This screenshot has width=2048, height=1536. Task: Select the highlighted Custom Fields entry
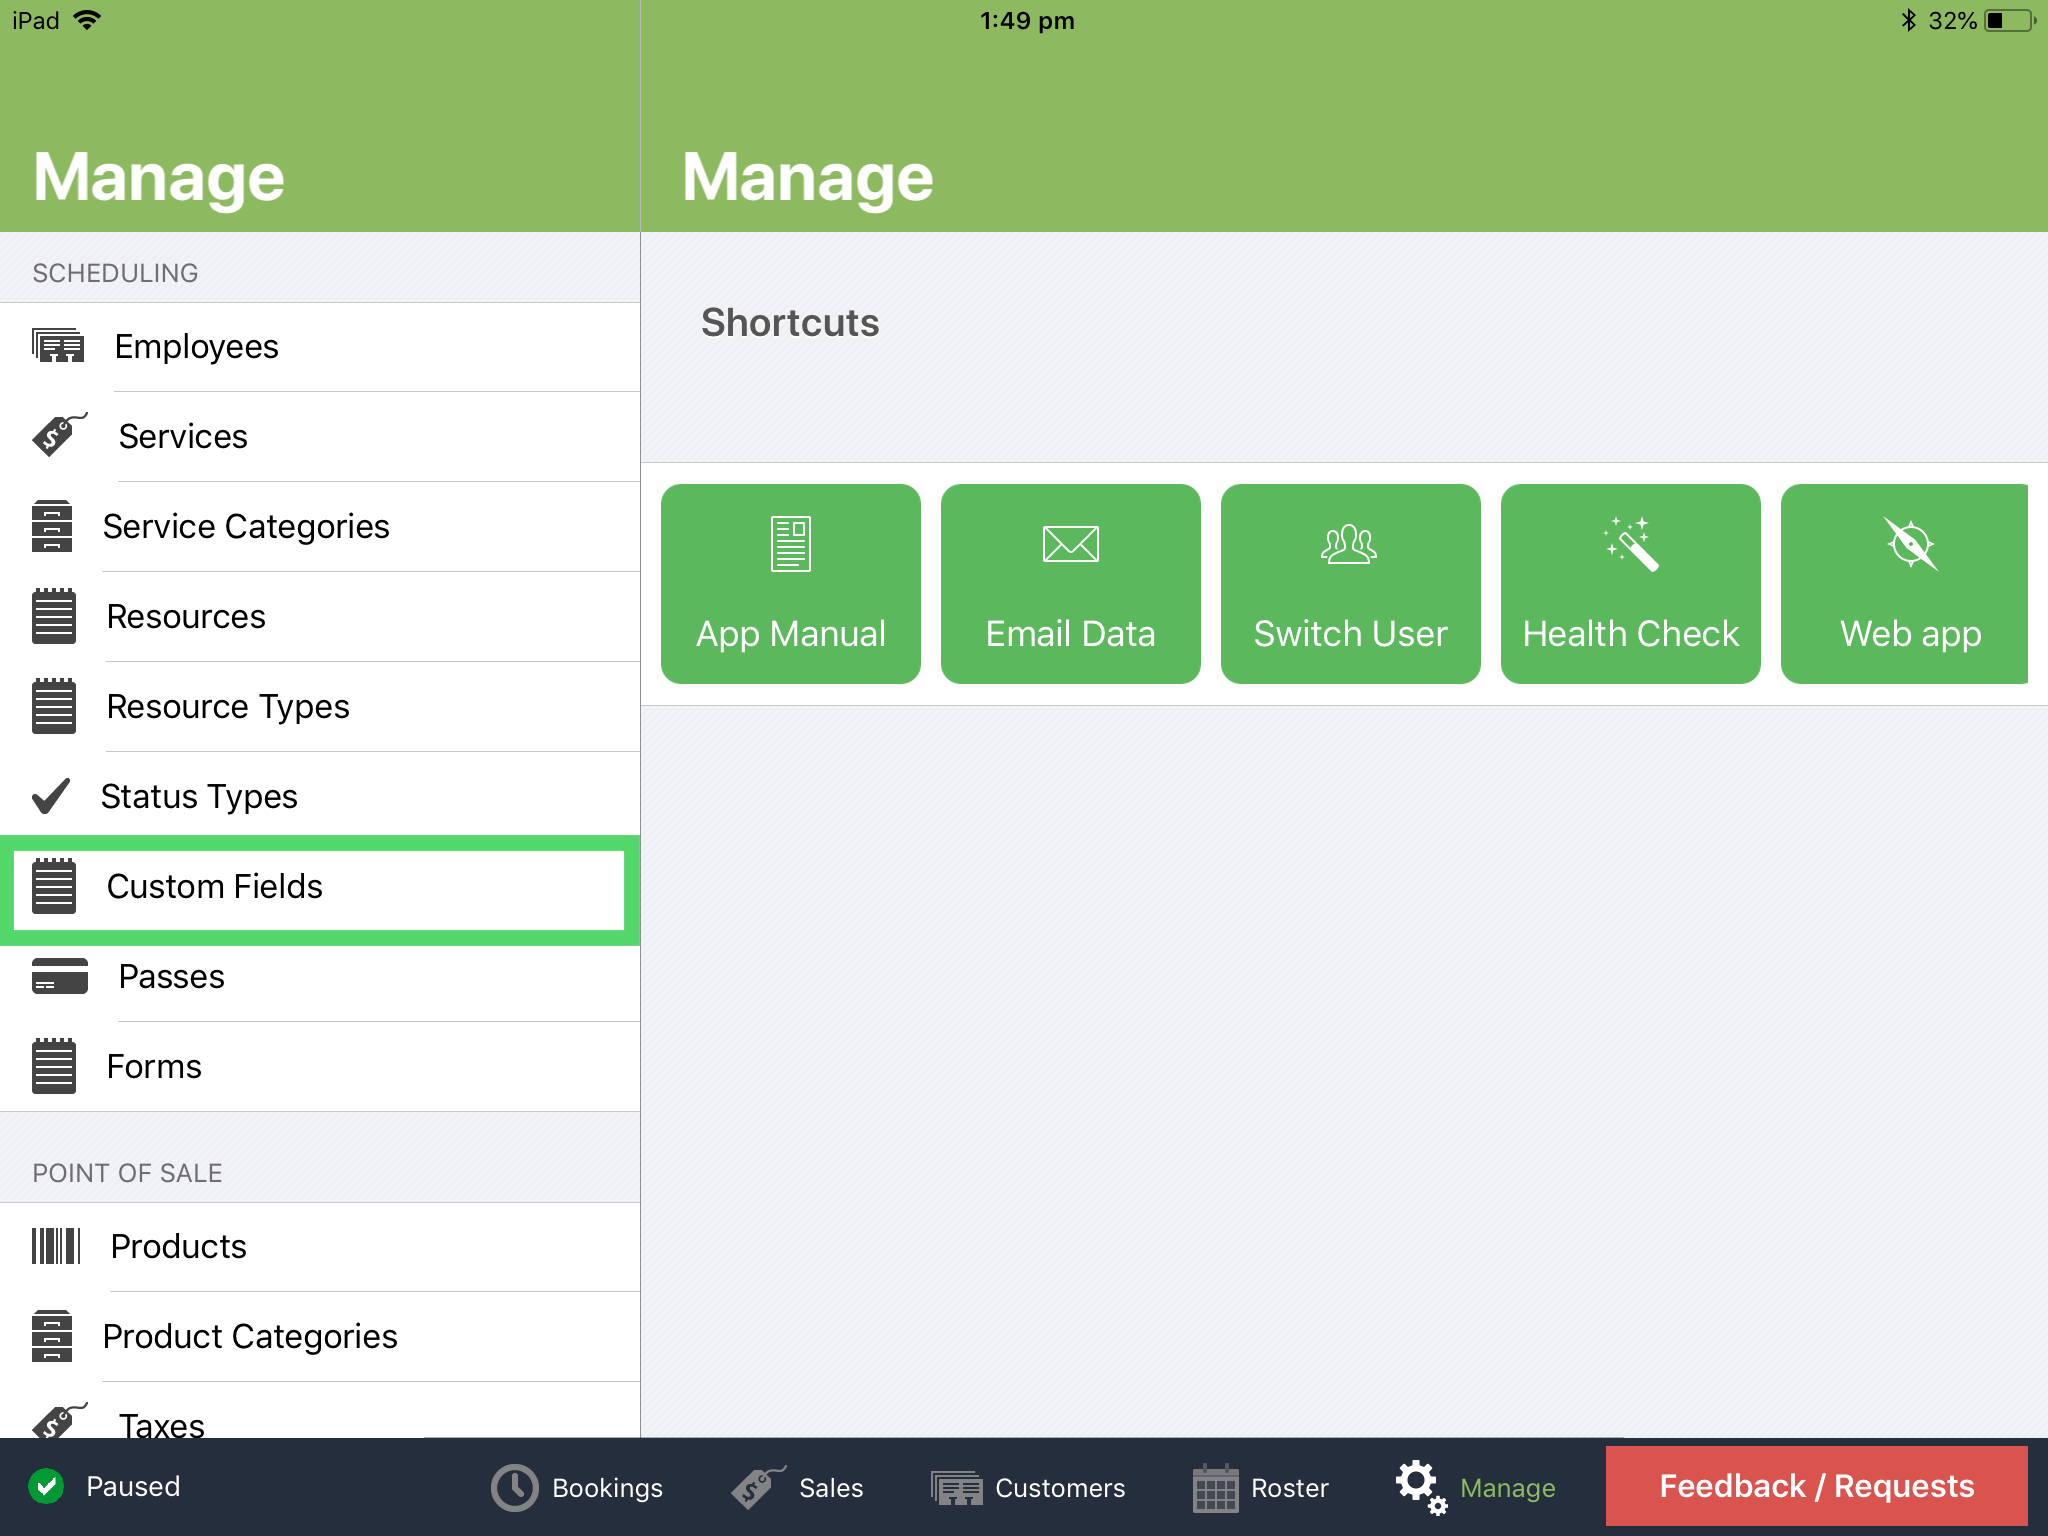(318, 888)
